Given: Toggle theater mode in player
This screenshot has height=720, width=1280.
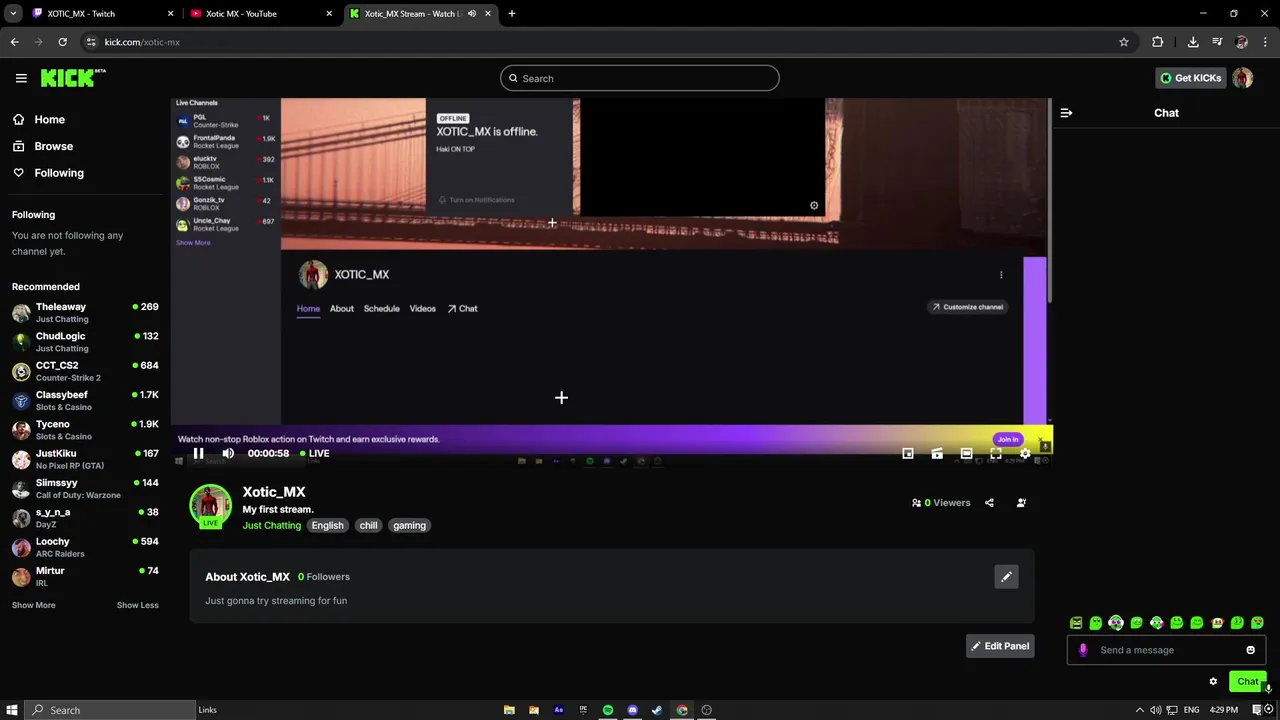Looking at the screenshot, I should click(x=966, y=453).
